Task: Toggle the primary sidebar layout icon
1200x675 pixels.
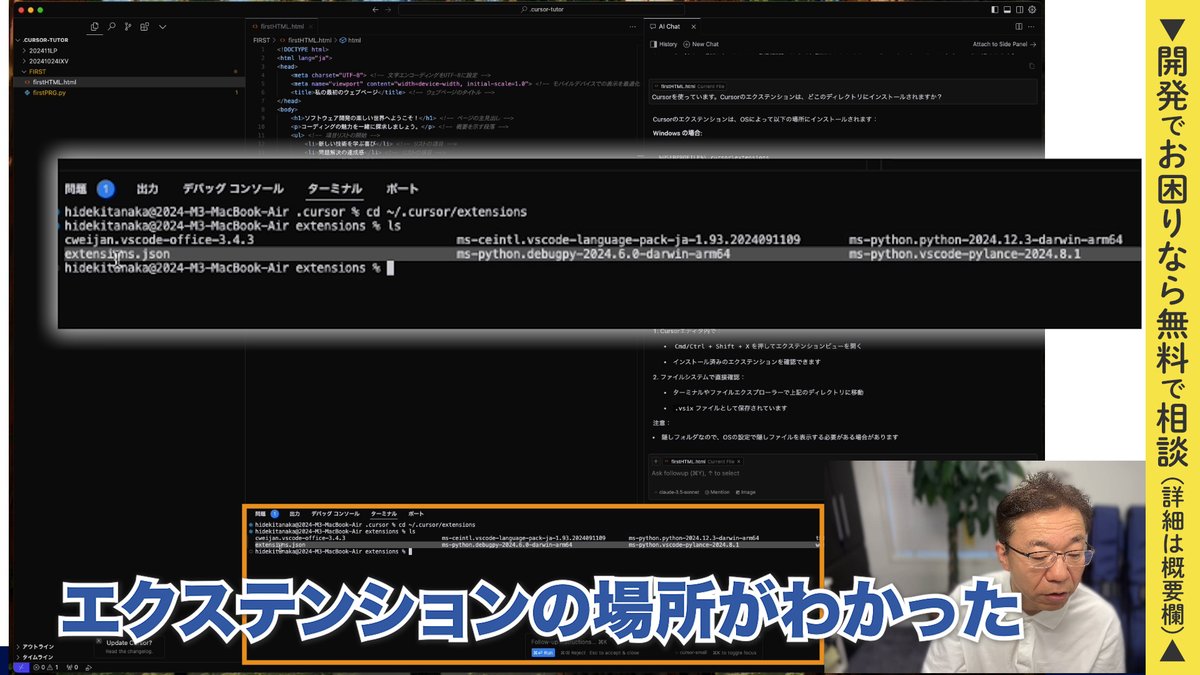Action: [994, 9]
